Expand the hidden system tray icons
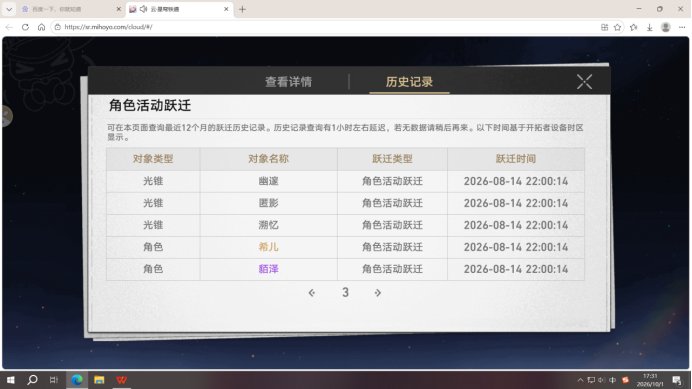The width and height of the screenshot is (692, 389). click(580, 380)
